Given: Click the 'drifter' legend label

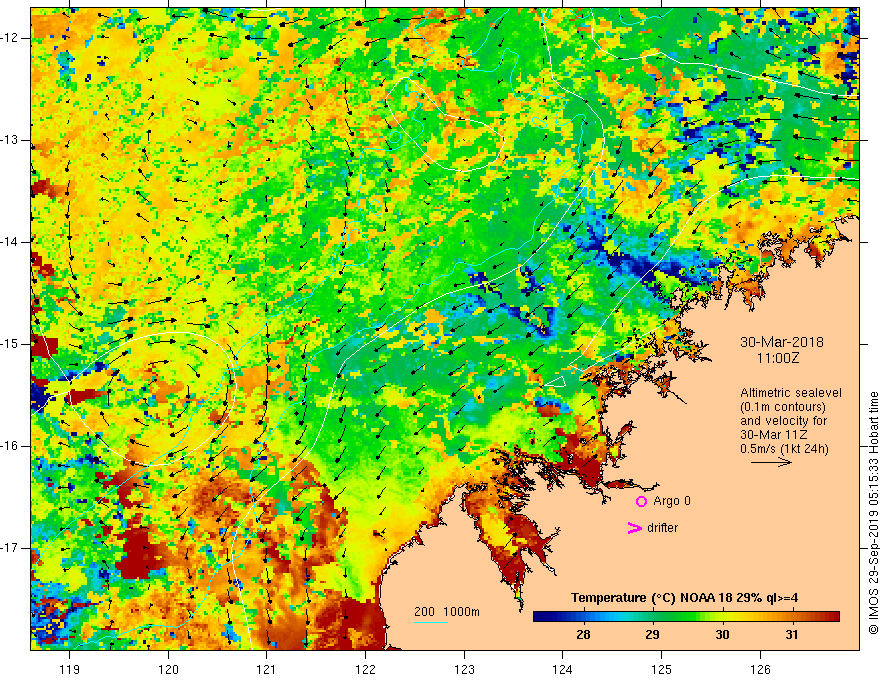Looking at the screenshot, I should click(662, 528).
